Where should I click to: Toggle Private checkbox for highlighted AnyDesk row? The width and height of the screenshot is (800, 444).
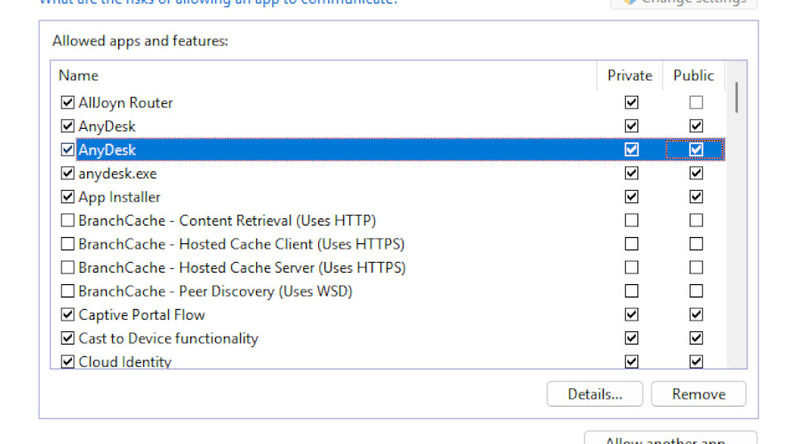(631, 150)
